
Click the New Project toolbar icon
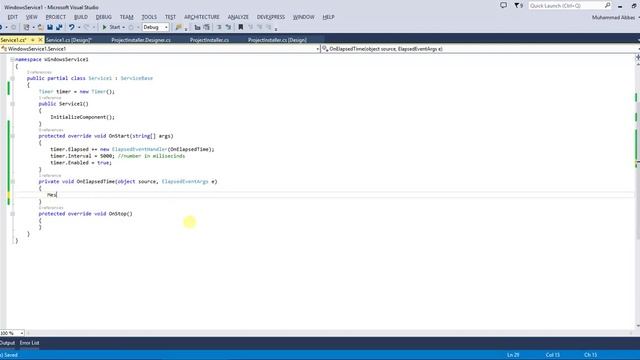pos(27,27)
